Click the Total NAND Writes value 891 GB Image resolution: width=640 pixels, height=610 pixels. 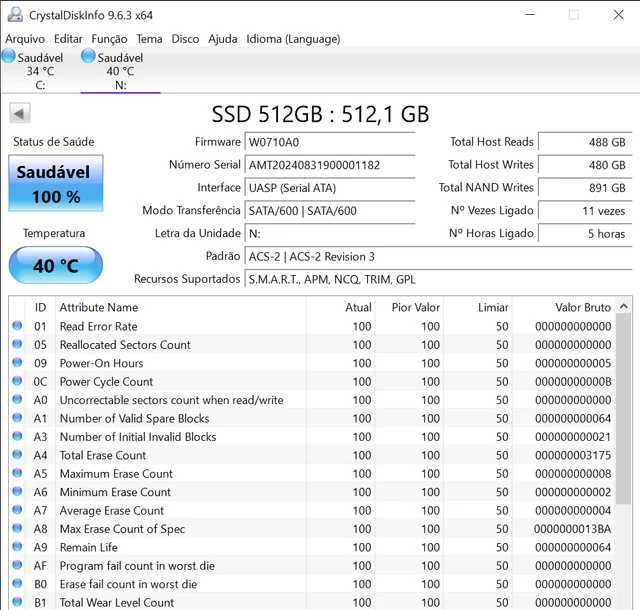point(585,188)
